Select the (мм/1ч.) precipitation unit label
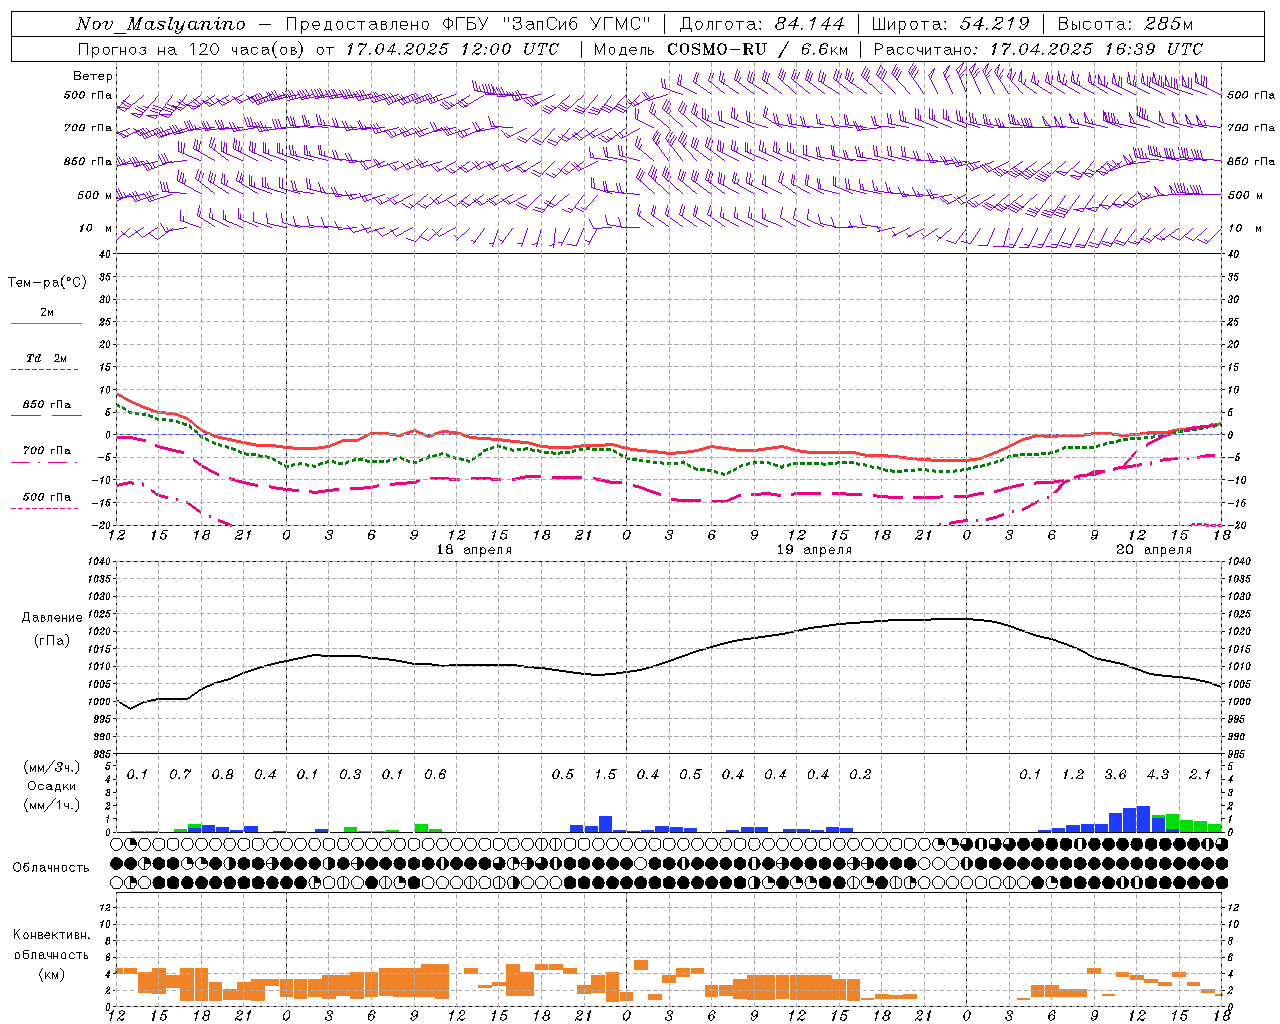 51,805
